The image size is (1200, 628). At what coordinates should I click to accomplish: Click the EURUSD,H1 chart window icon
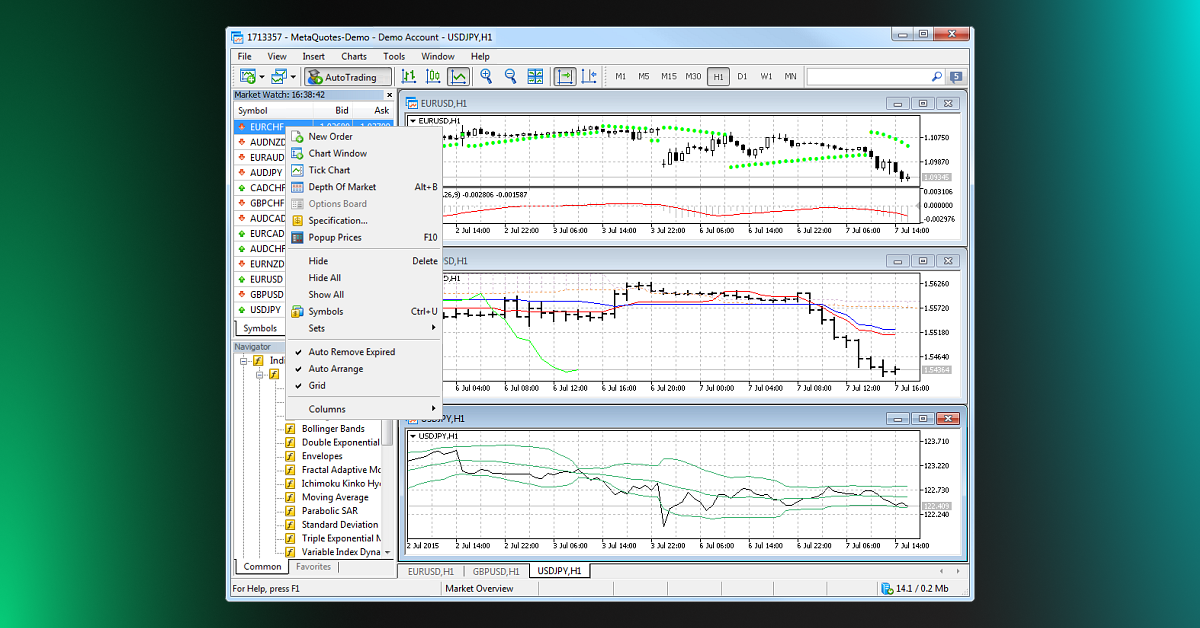point(410,103)
